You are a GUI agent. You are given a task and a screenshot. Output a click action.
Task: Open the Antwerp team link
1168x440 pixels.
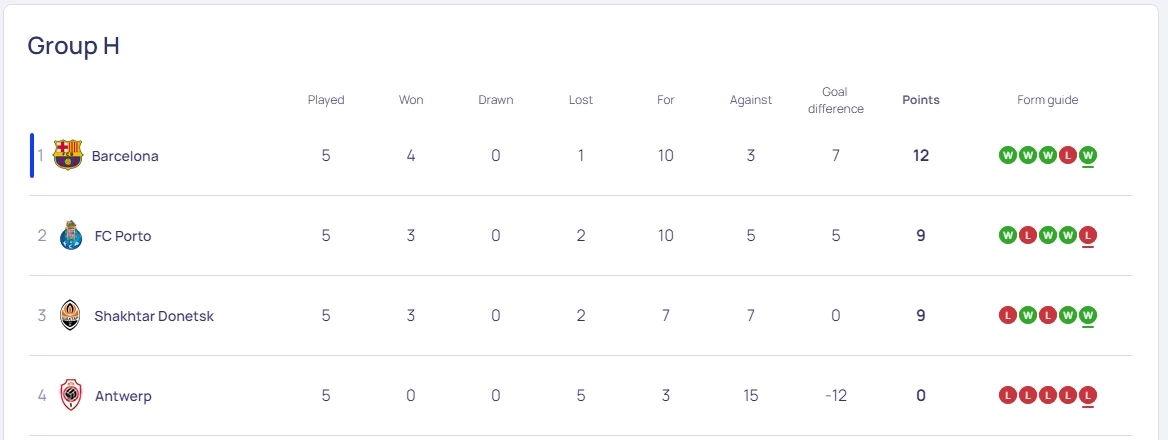point(123,396)
